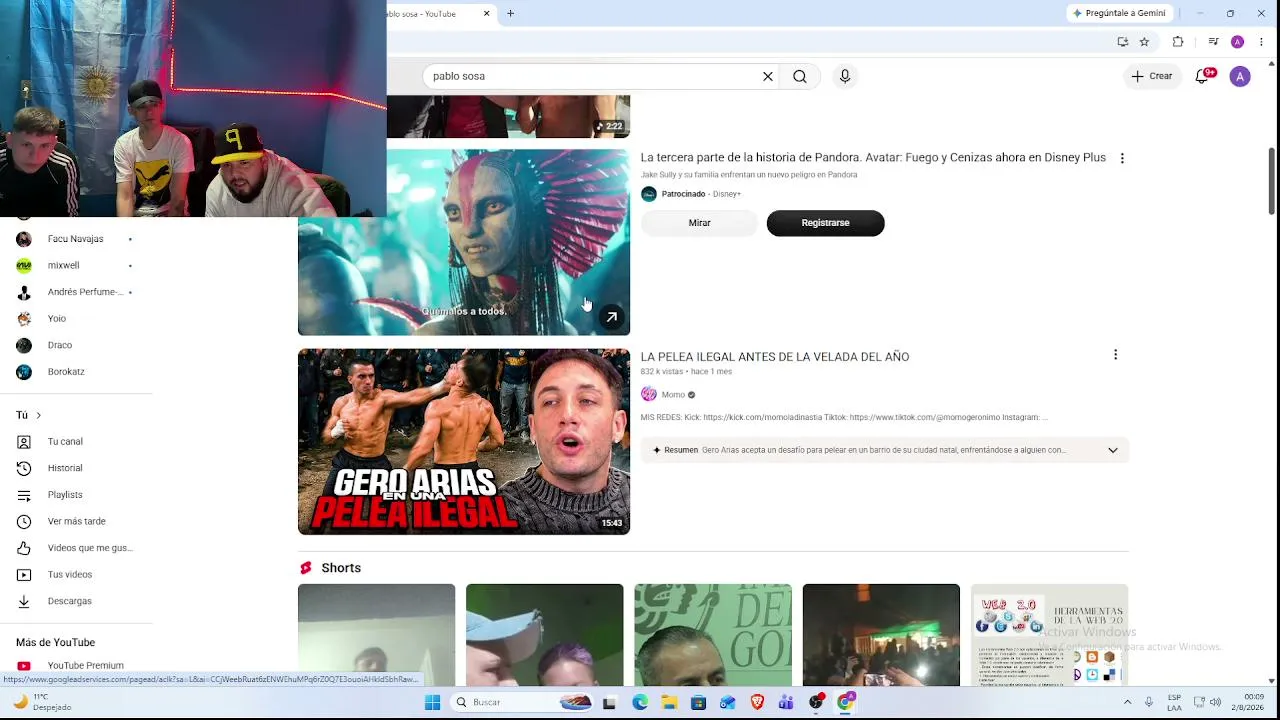Open Pregúntale a Gemini

pyautogui.click(x=1119, y=13)
